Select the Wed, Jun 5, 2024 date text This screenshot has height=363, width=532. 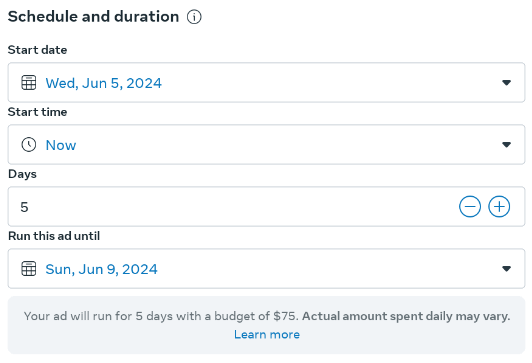[x=103, y=83]
